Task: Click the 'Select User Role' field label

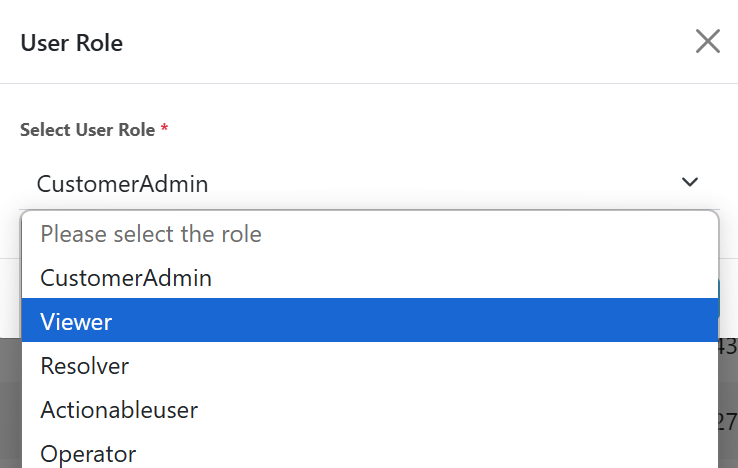Action: coord(87,130)
